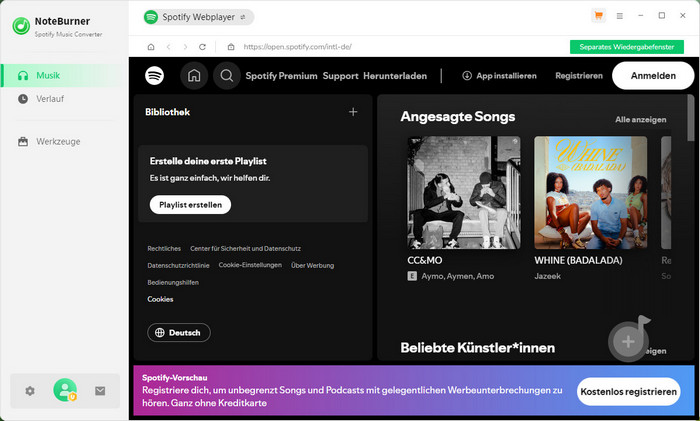The image size is (700, 421).
Task: Open Rechtliches footer link
Action: pyautogui.click(x=164, y=249)
